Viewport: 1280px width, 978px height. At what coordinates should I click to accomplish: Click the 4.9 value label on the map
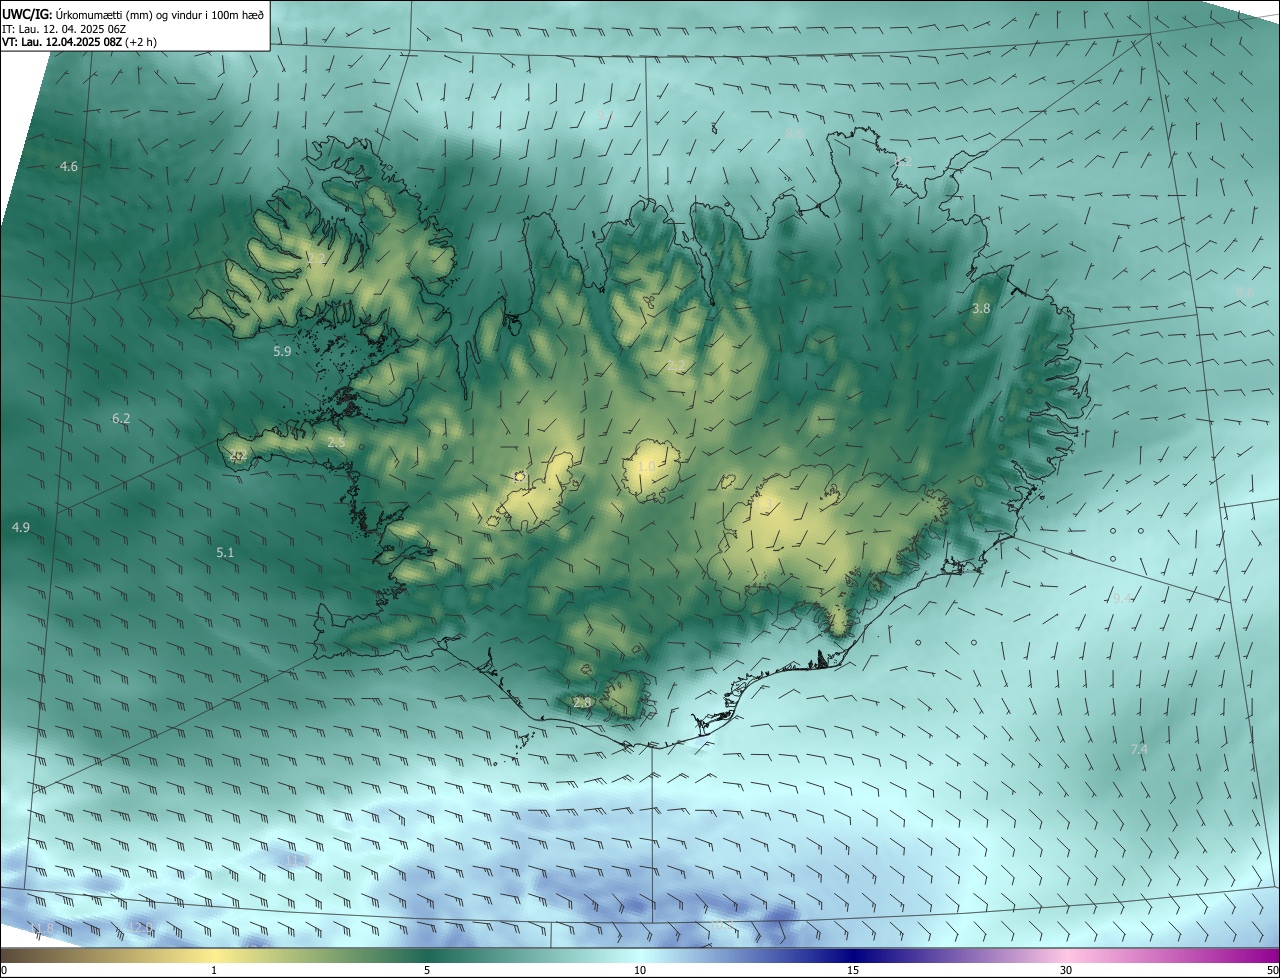click(x=21, y=527)
